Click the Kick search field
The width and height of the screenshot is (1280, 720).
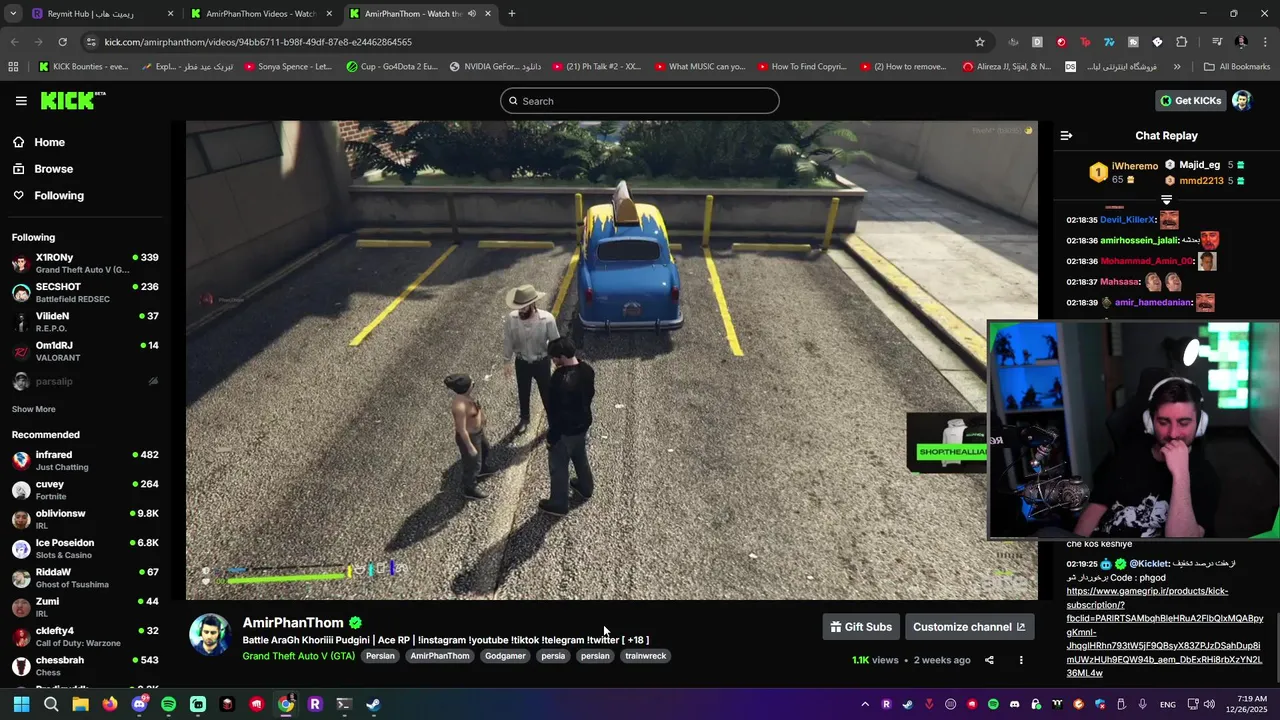[x=640, y=101]
